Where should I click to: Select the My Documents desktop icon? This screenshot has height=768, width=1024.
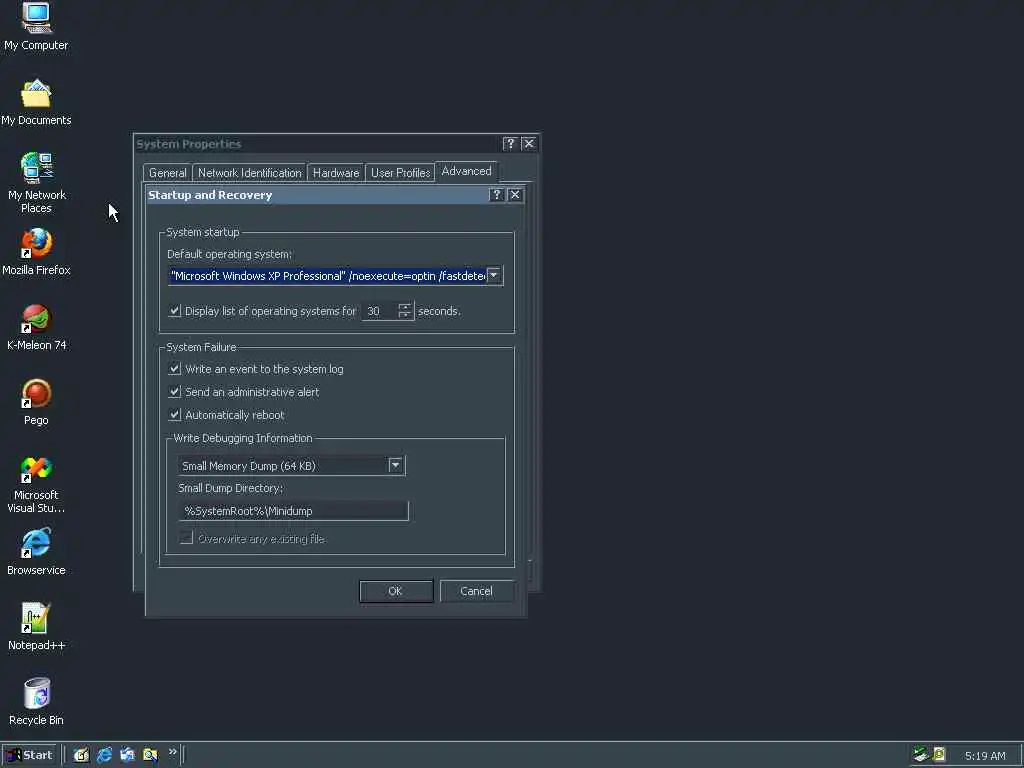[36, 102]
